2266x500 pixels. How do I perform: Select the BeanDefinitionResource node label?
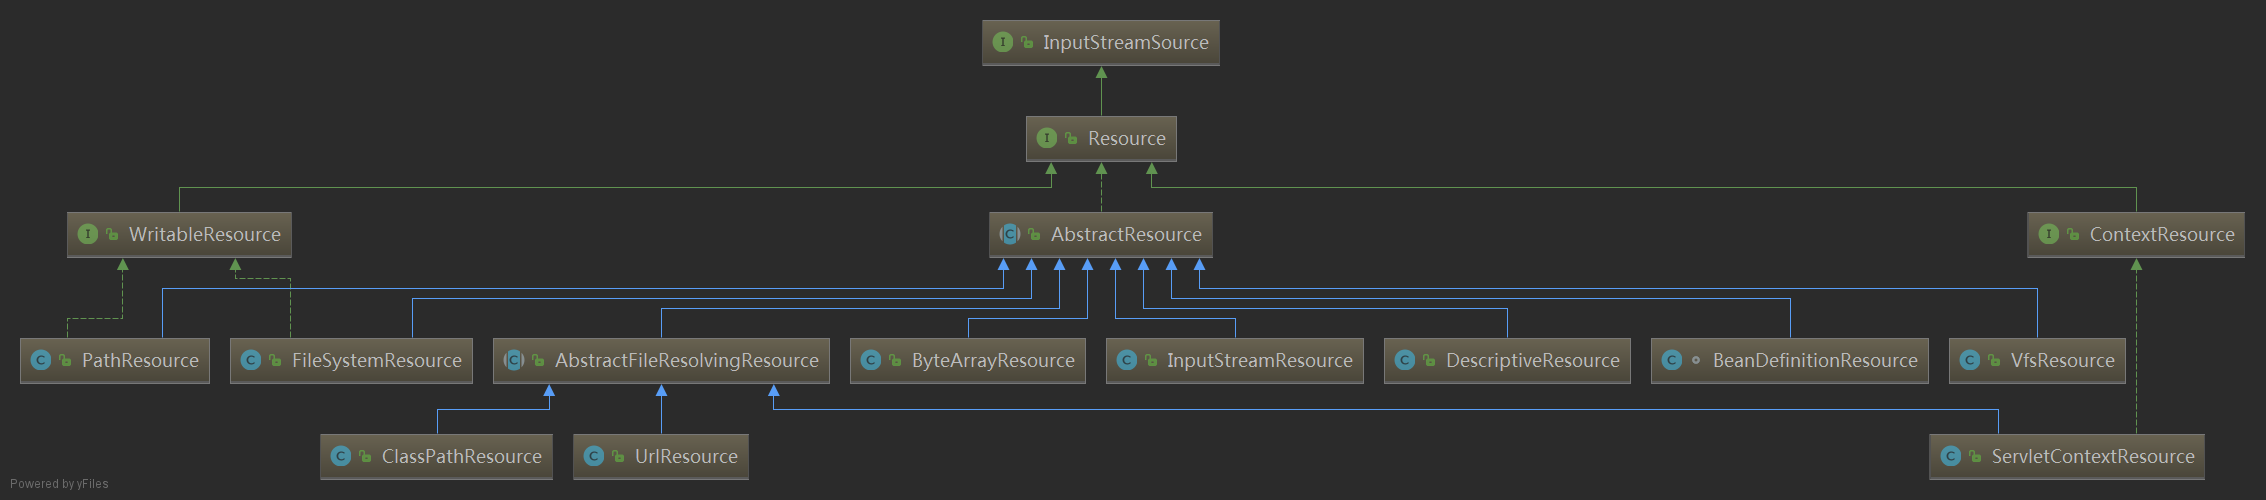1815,360
